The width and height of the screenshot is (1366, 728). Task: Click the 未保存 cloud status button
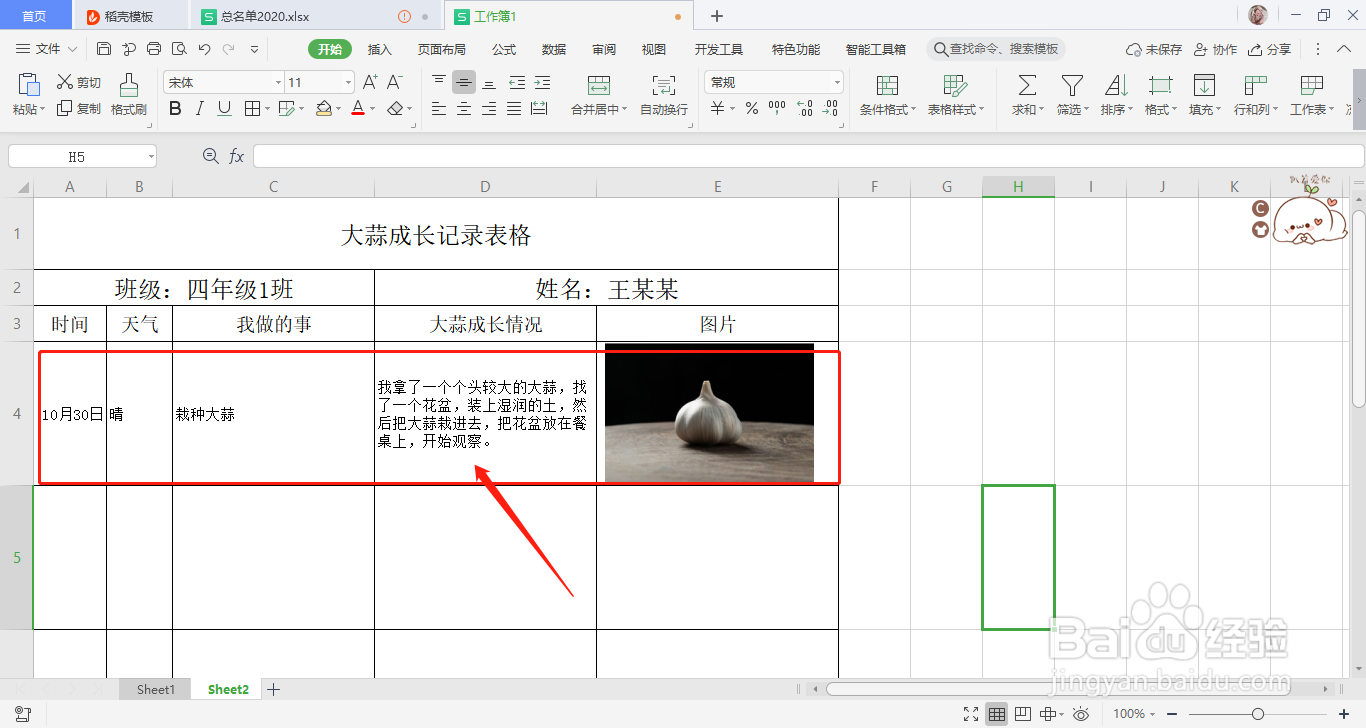pos(1154,49)
